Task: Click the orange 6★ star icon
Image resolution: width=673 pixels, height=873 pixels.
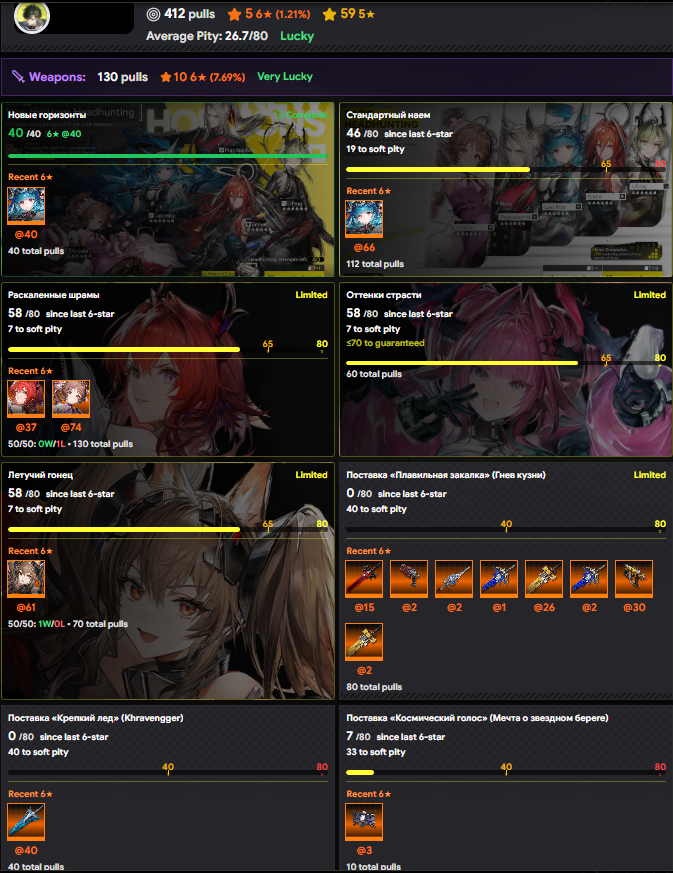Action: pyautogui.click(x=234, y=14)
